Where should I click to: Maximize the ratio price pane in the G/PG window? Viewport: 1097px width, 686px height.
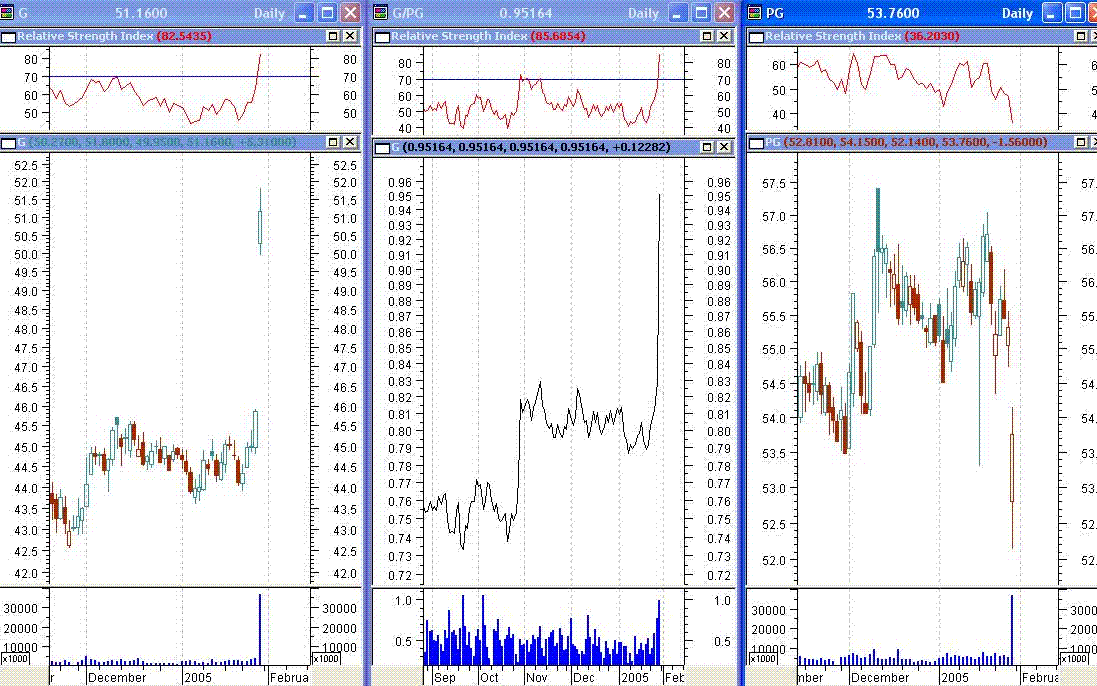pyautogui.click(x=707, y=147)
